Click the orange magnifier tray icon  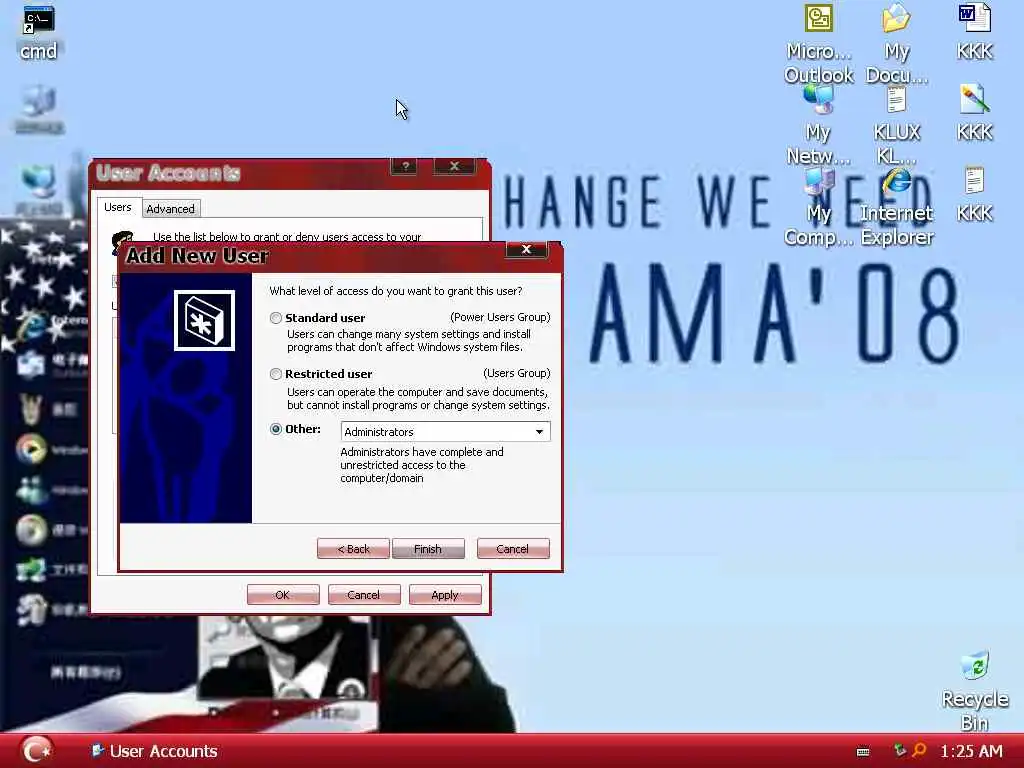[920, 750]
